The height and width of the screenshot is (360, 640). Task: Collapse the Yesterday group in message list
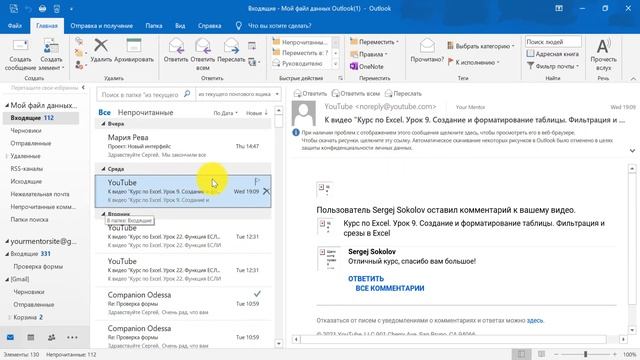103,123
